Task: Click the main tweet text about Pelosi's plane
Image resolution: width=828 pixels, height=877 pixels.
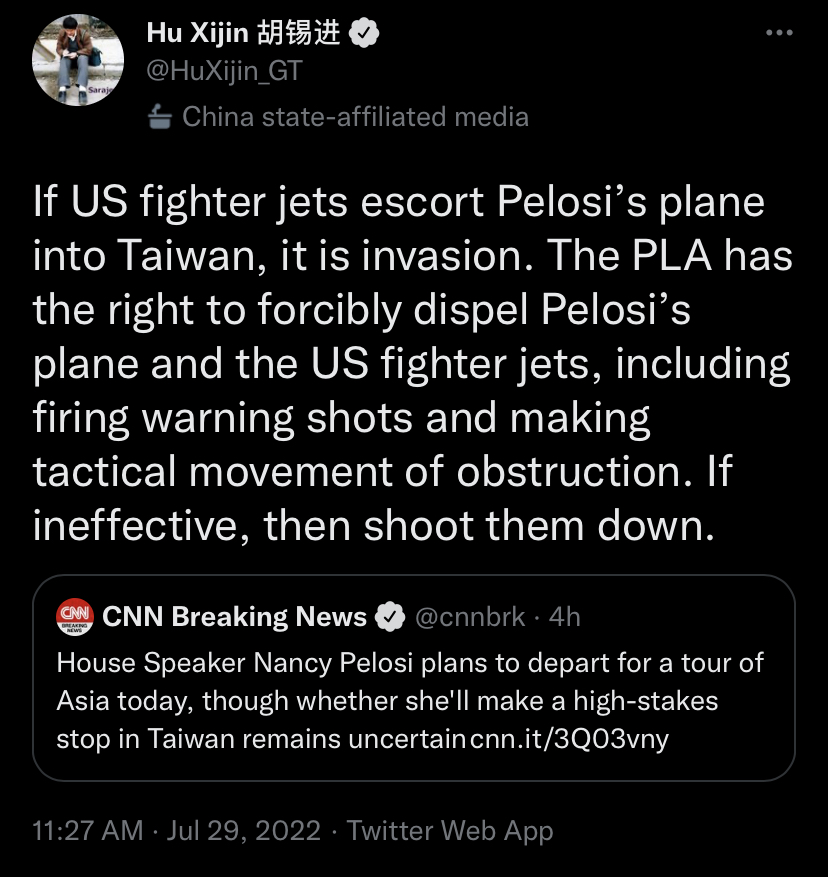Action: coord(413,364)
